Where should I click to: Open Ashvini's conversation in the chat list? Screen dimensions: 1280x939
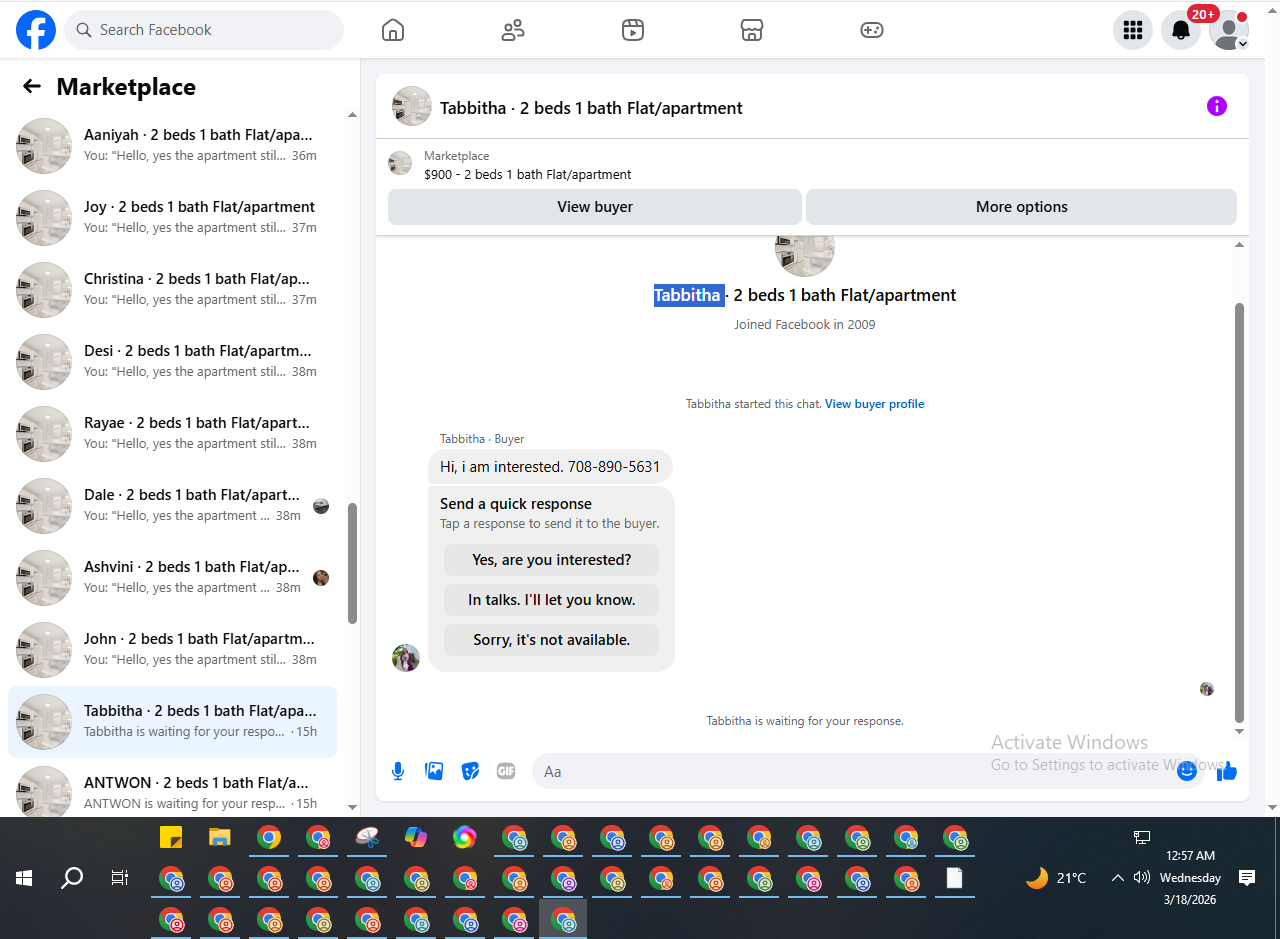pos(172,578)
